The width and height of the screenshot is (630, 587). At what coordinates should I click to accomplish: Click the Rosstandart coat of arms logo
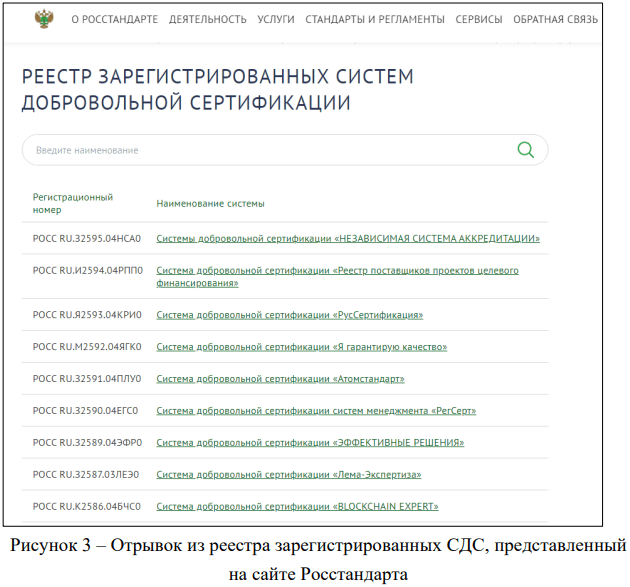pyautogui.click(x=44, y=18)
